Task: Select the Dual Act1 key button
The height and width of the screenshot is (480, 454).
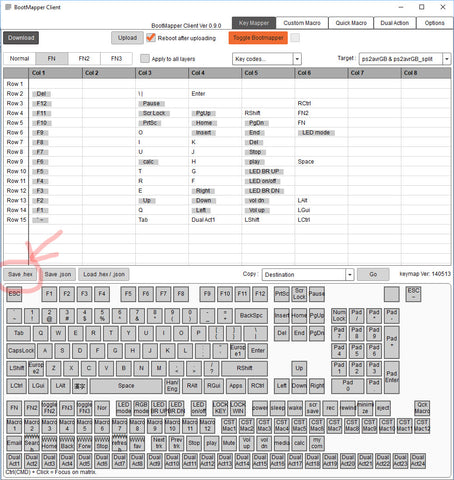Action: click(x=14, y=460)
